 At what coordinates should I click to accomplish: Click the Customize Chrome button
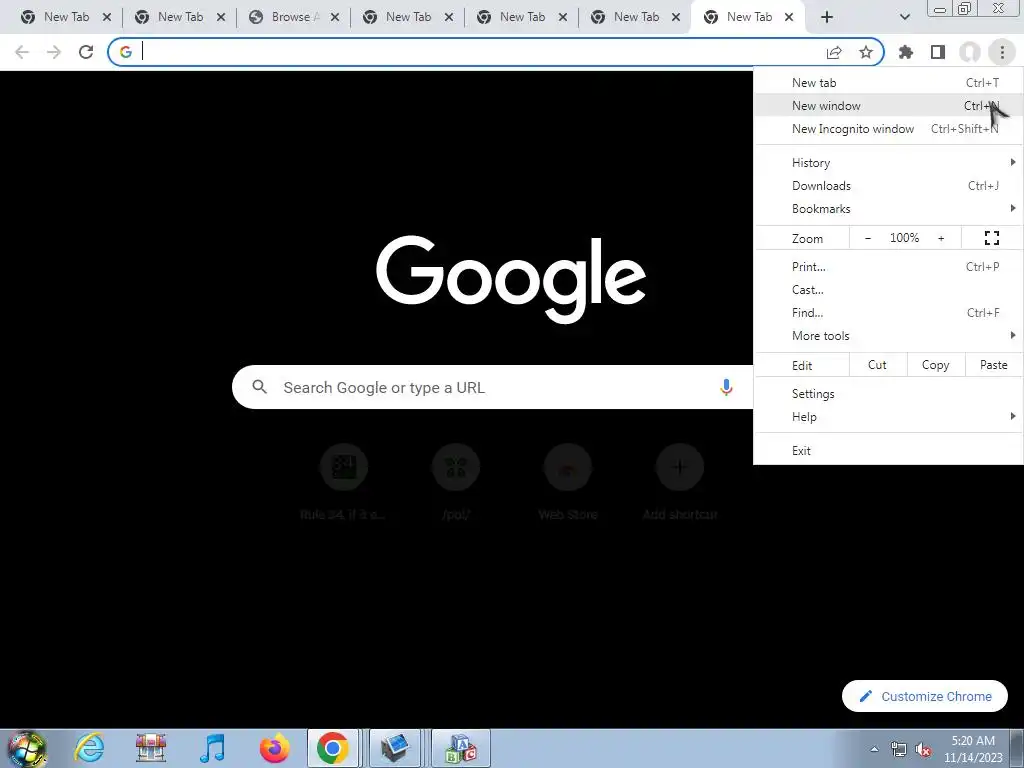click(x=924, y=696)
